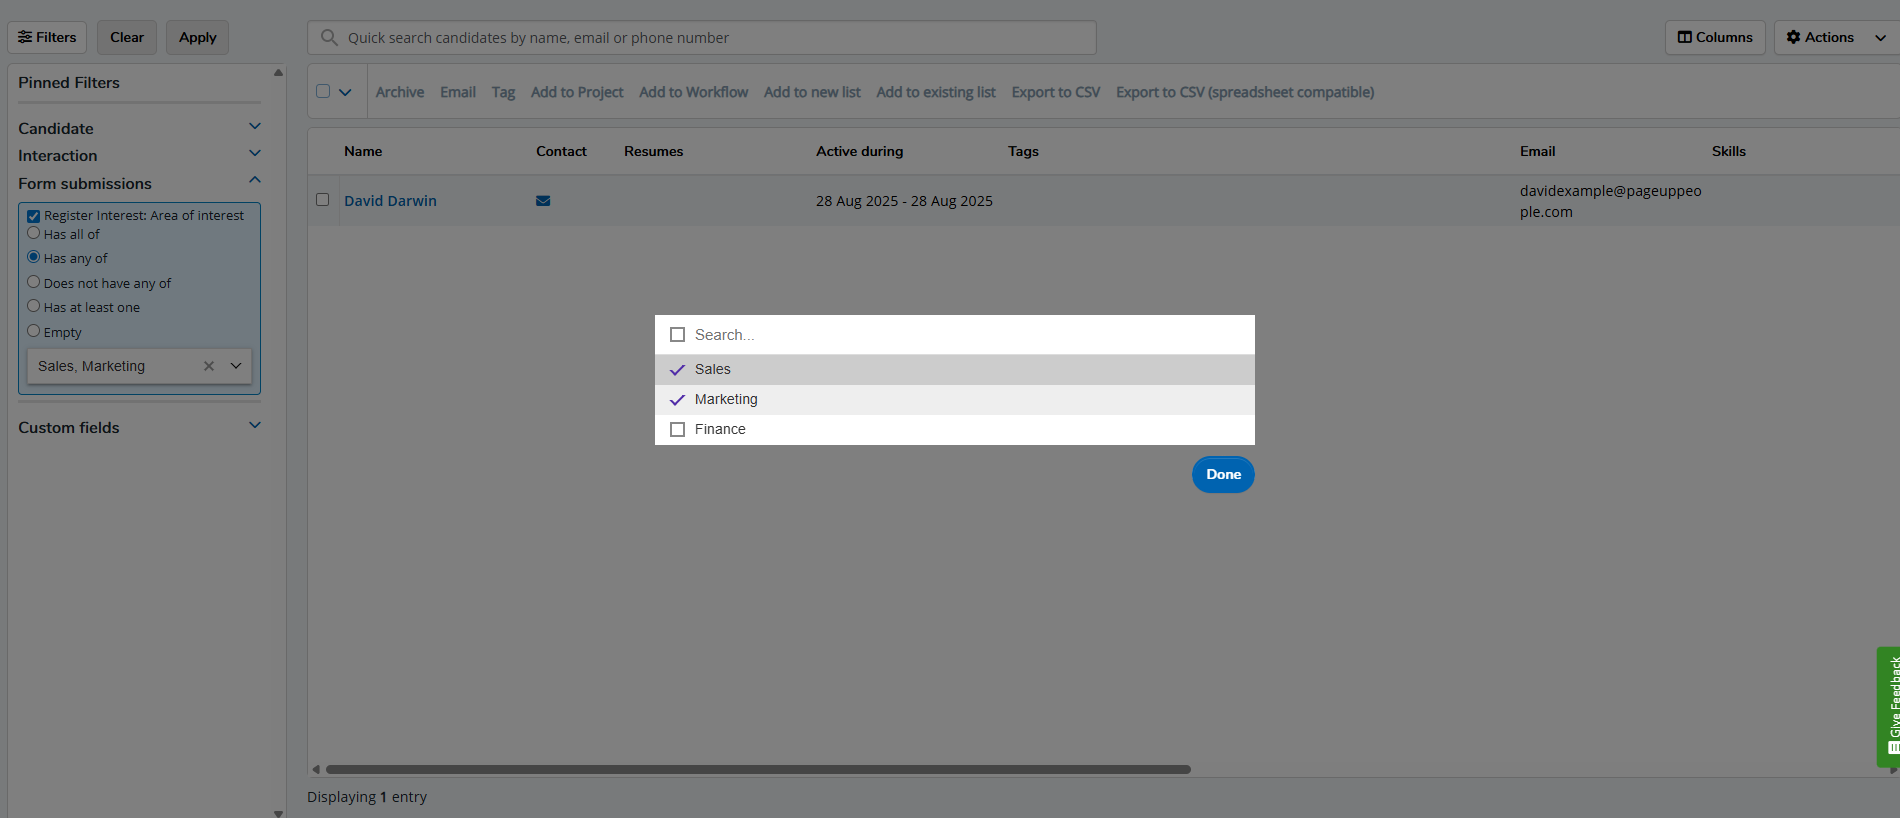Focus the Search field in the options popup

coord(970,335)
